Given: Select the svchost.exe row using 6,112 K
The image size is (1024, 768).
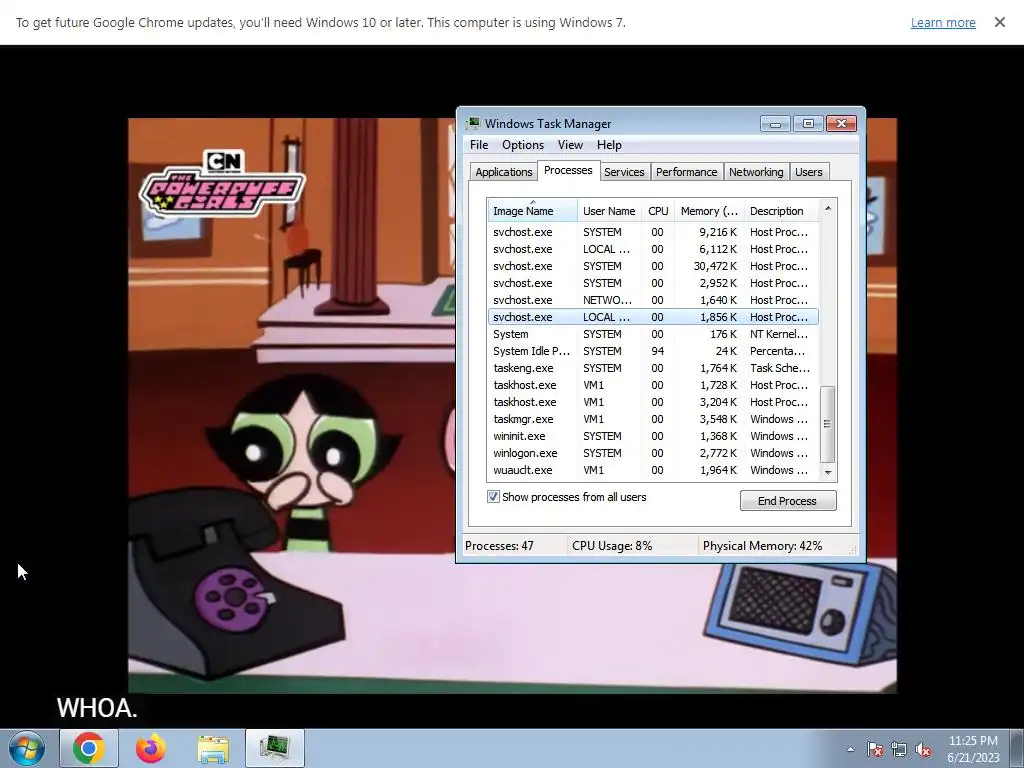Looking at the screenshot, I should click(x=653, y=249).
